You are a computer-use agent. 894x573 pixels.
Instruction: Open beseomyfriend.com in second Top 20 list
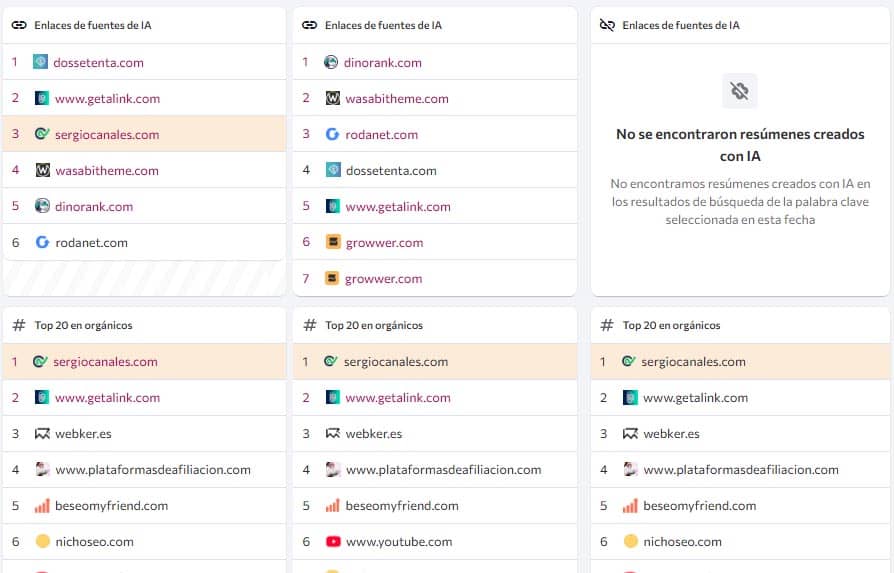click(402, 506)
